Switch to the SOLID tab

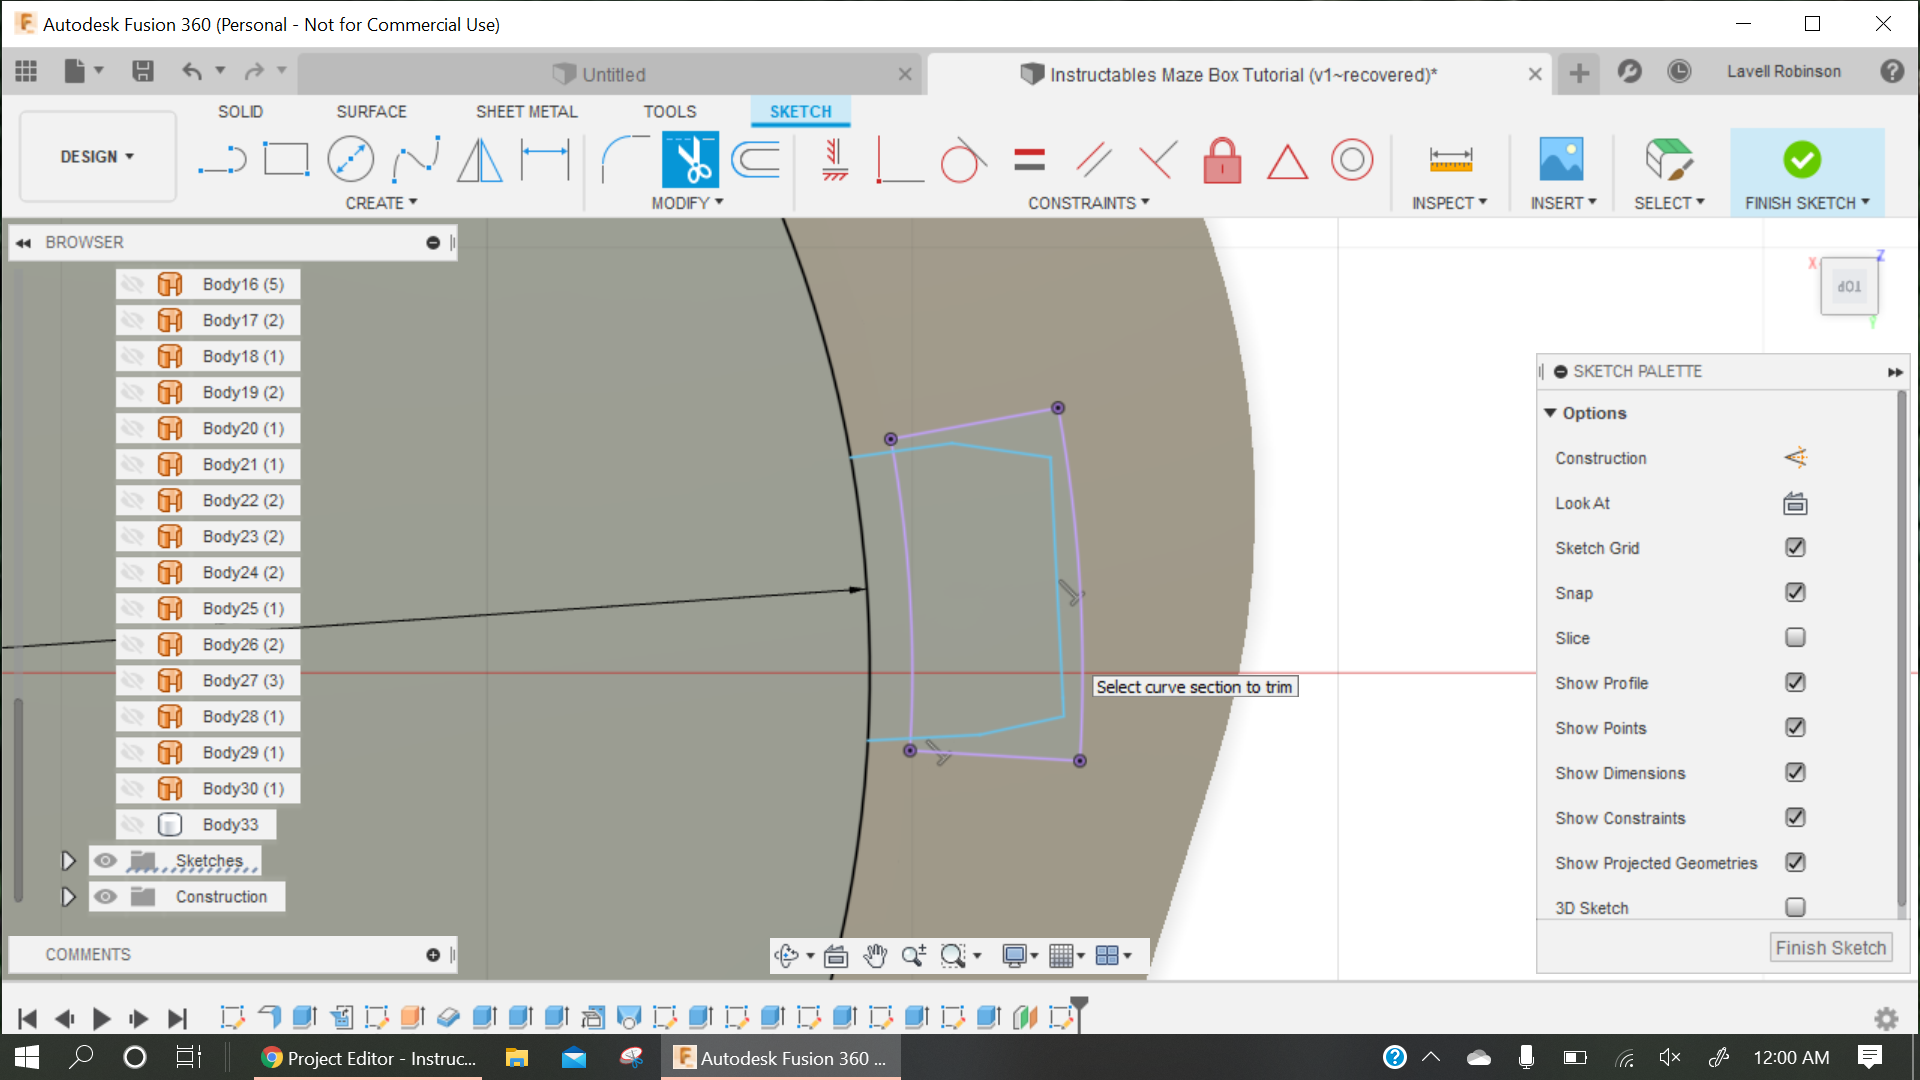click(x=241, y=112)
